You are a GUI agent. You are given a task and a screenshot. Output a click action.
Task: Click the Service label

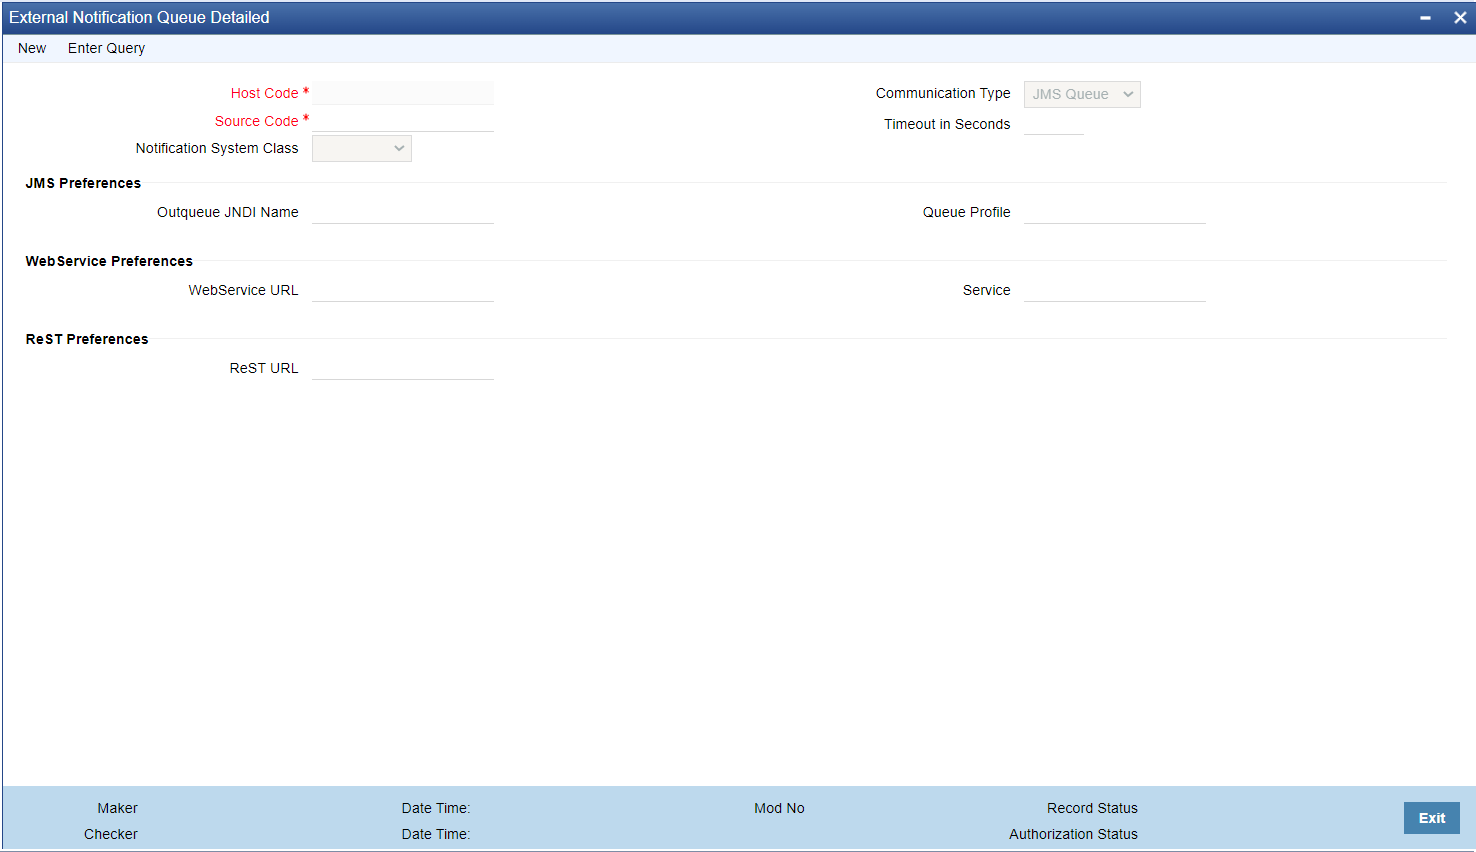pyautogui.click(x=987, y=290)
